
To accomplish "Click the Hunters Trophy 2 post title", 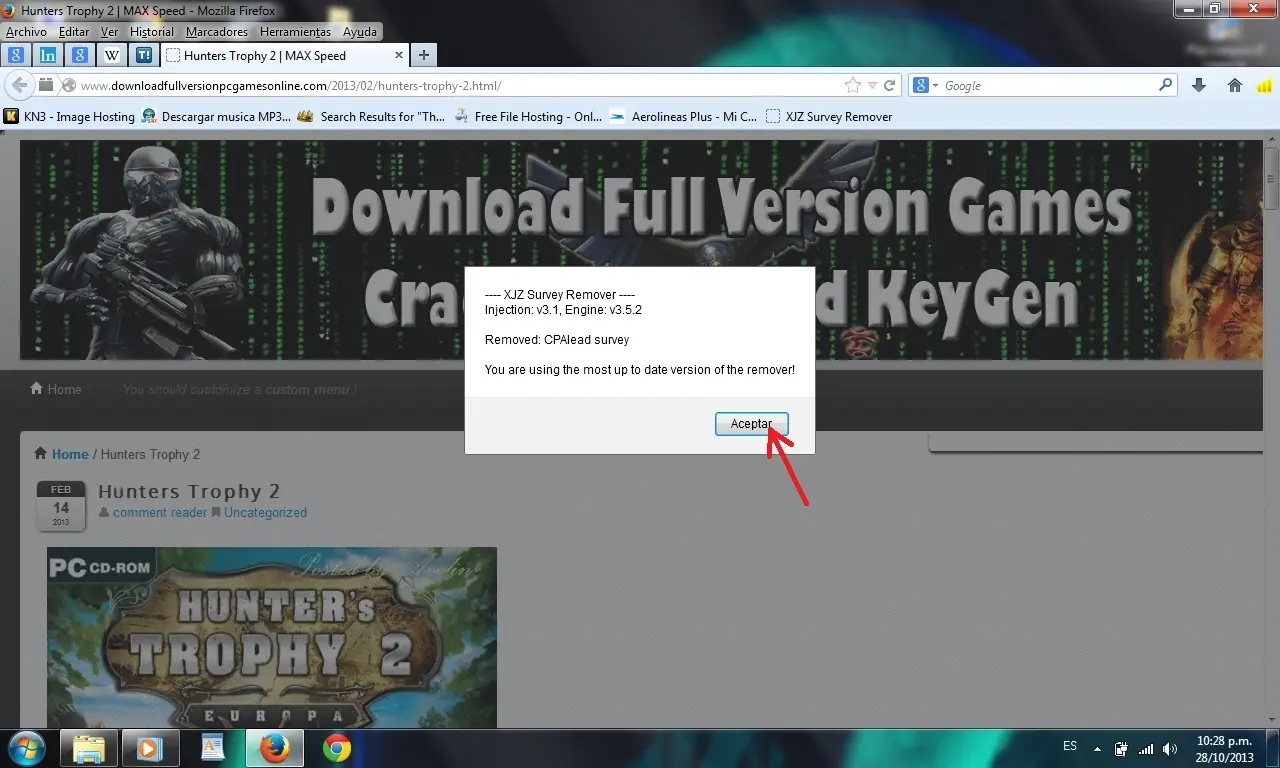I will click(x=189, y=491).
